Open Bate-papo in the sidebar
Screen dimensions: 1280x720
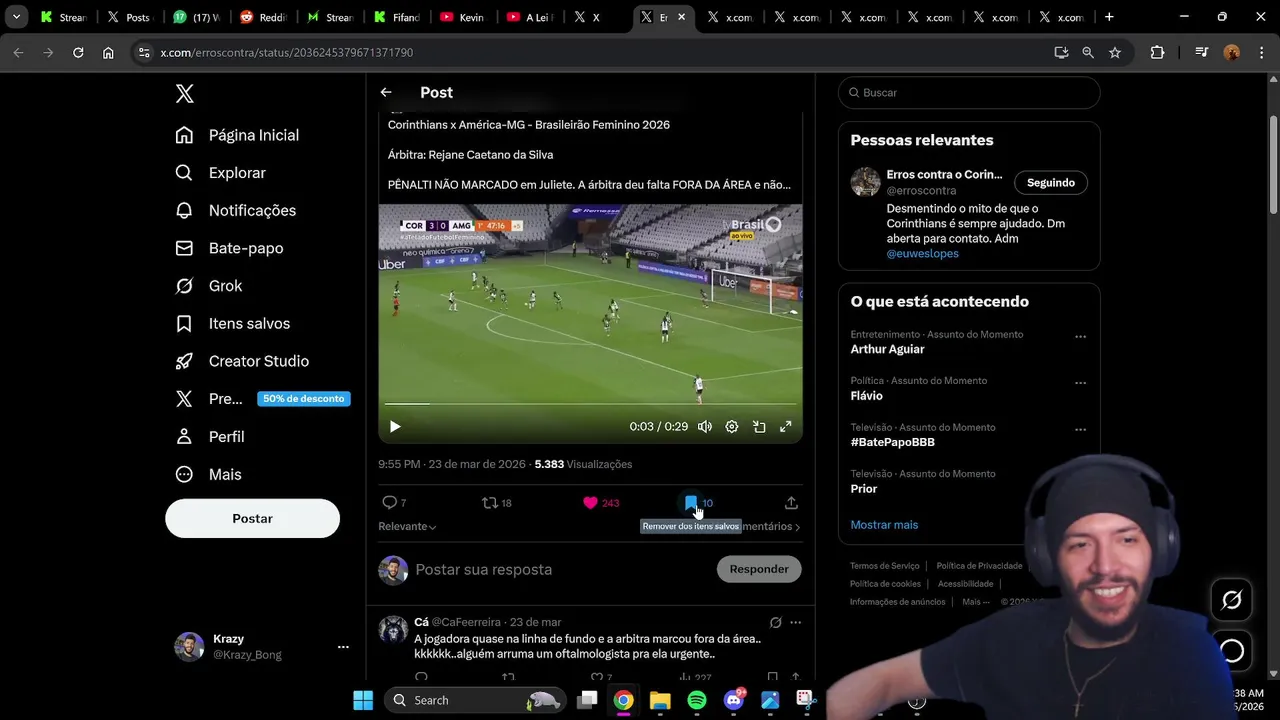coord(229,248)
